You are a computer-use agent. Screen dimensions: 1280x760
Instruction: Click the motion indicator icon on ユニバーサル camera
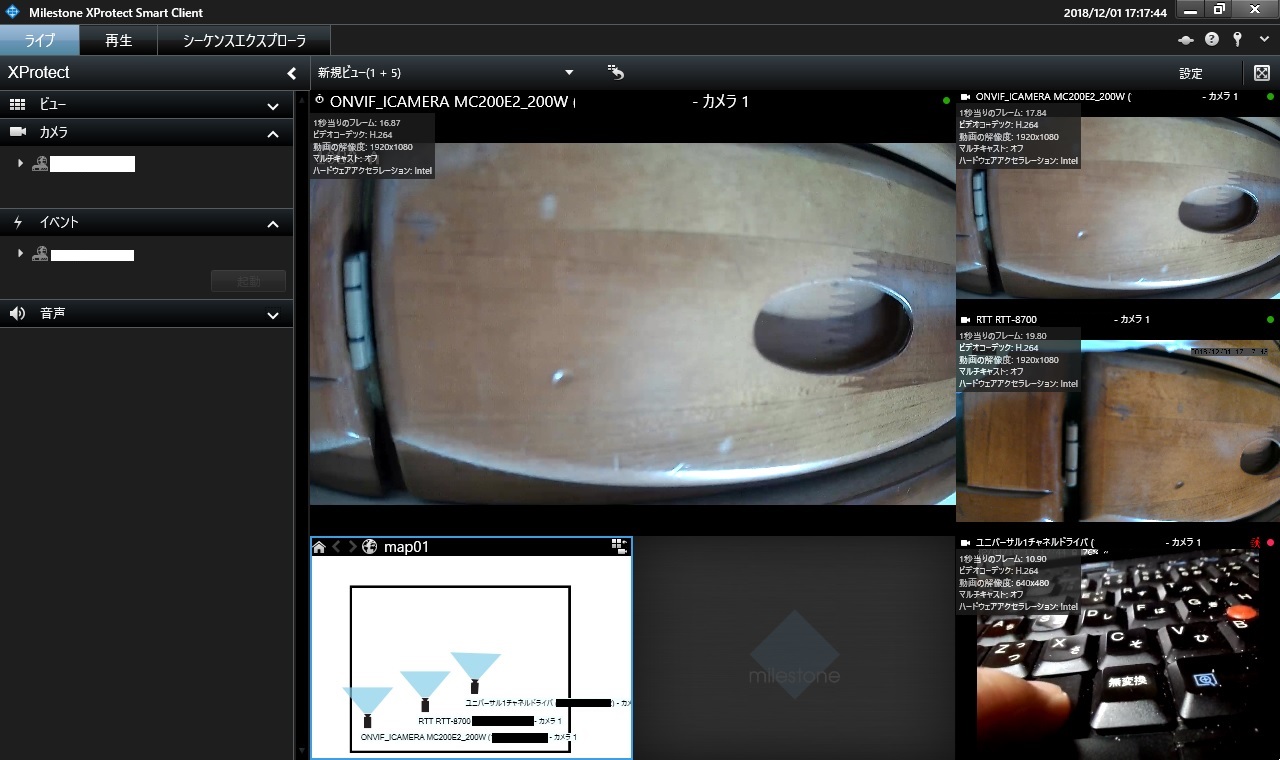tap(1255, 542)
